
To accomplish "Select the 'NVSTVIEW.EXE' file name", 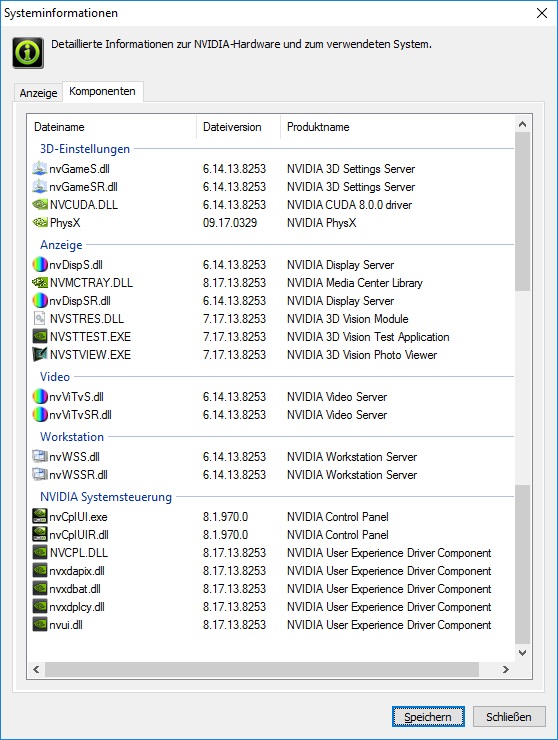I will point(90,354).
